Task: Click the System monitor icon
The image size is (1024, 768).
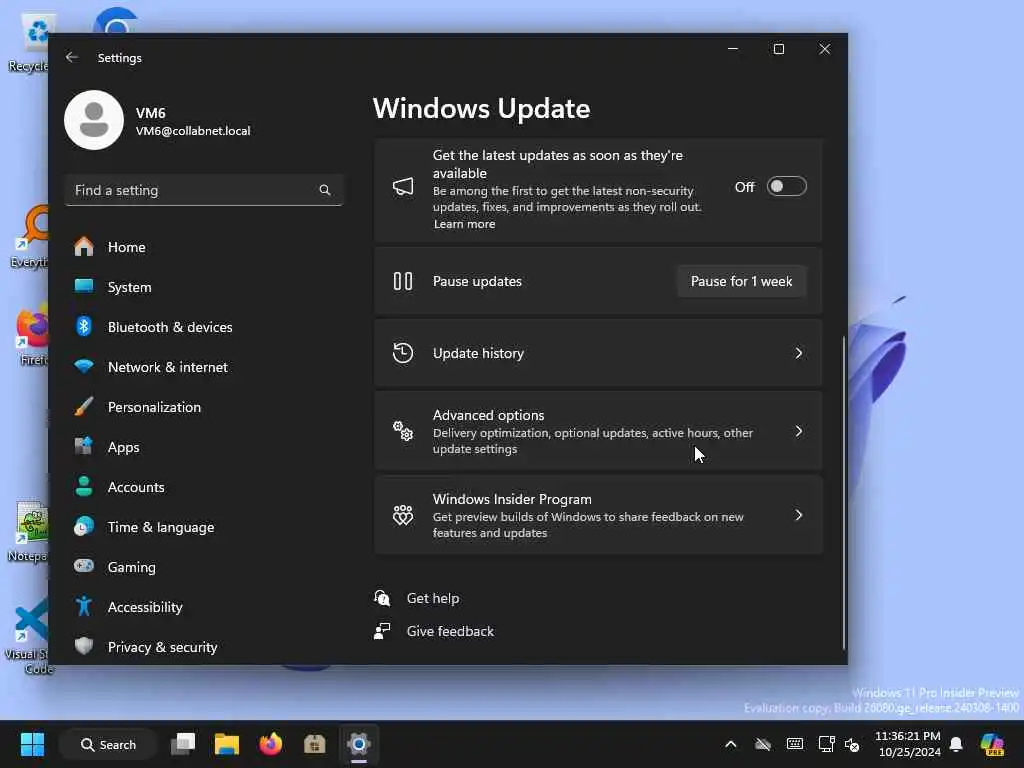Action: pyautogui.click(x=84, y=287)
